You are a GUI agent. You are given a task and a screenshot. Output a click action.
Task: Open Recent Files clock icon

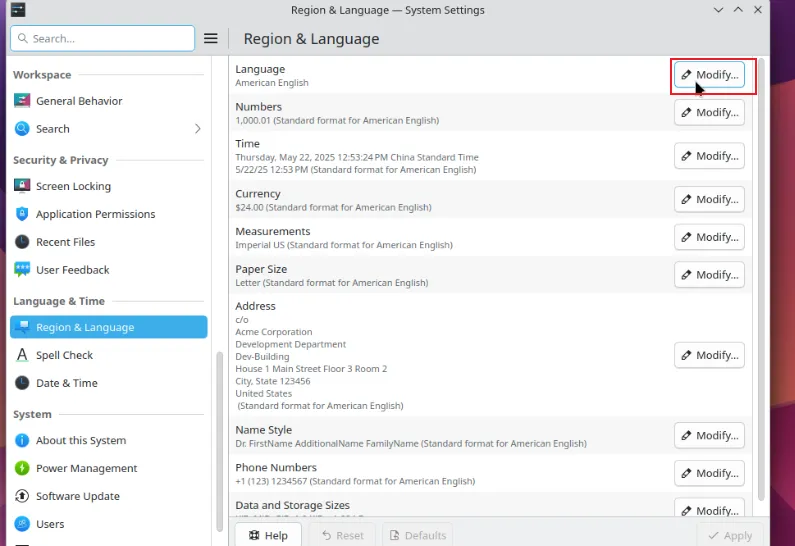[x=22, y=242]
